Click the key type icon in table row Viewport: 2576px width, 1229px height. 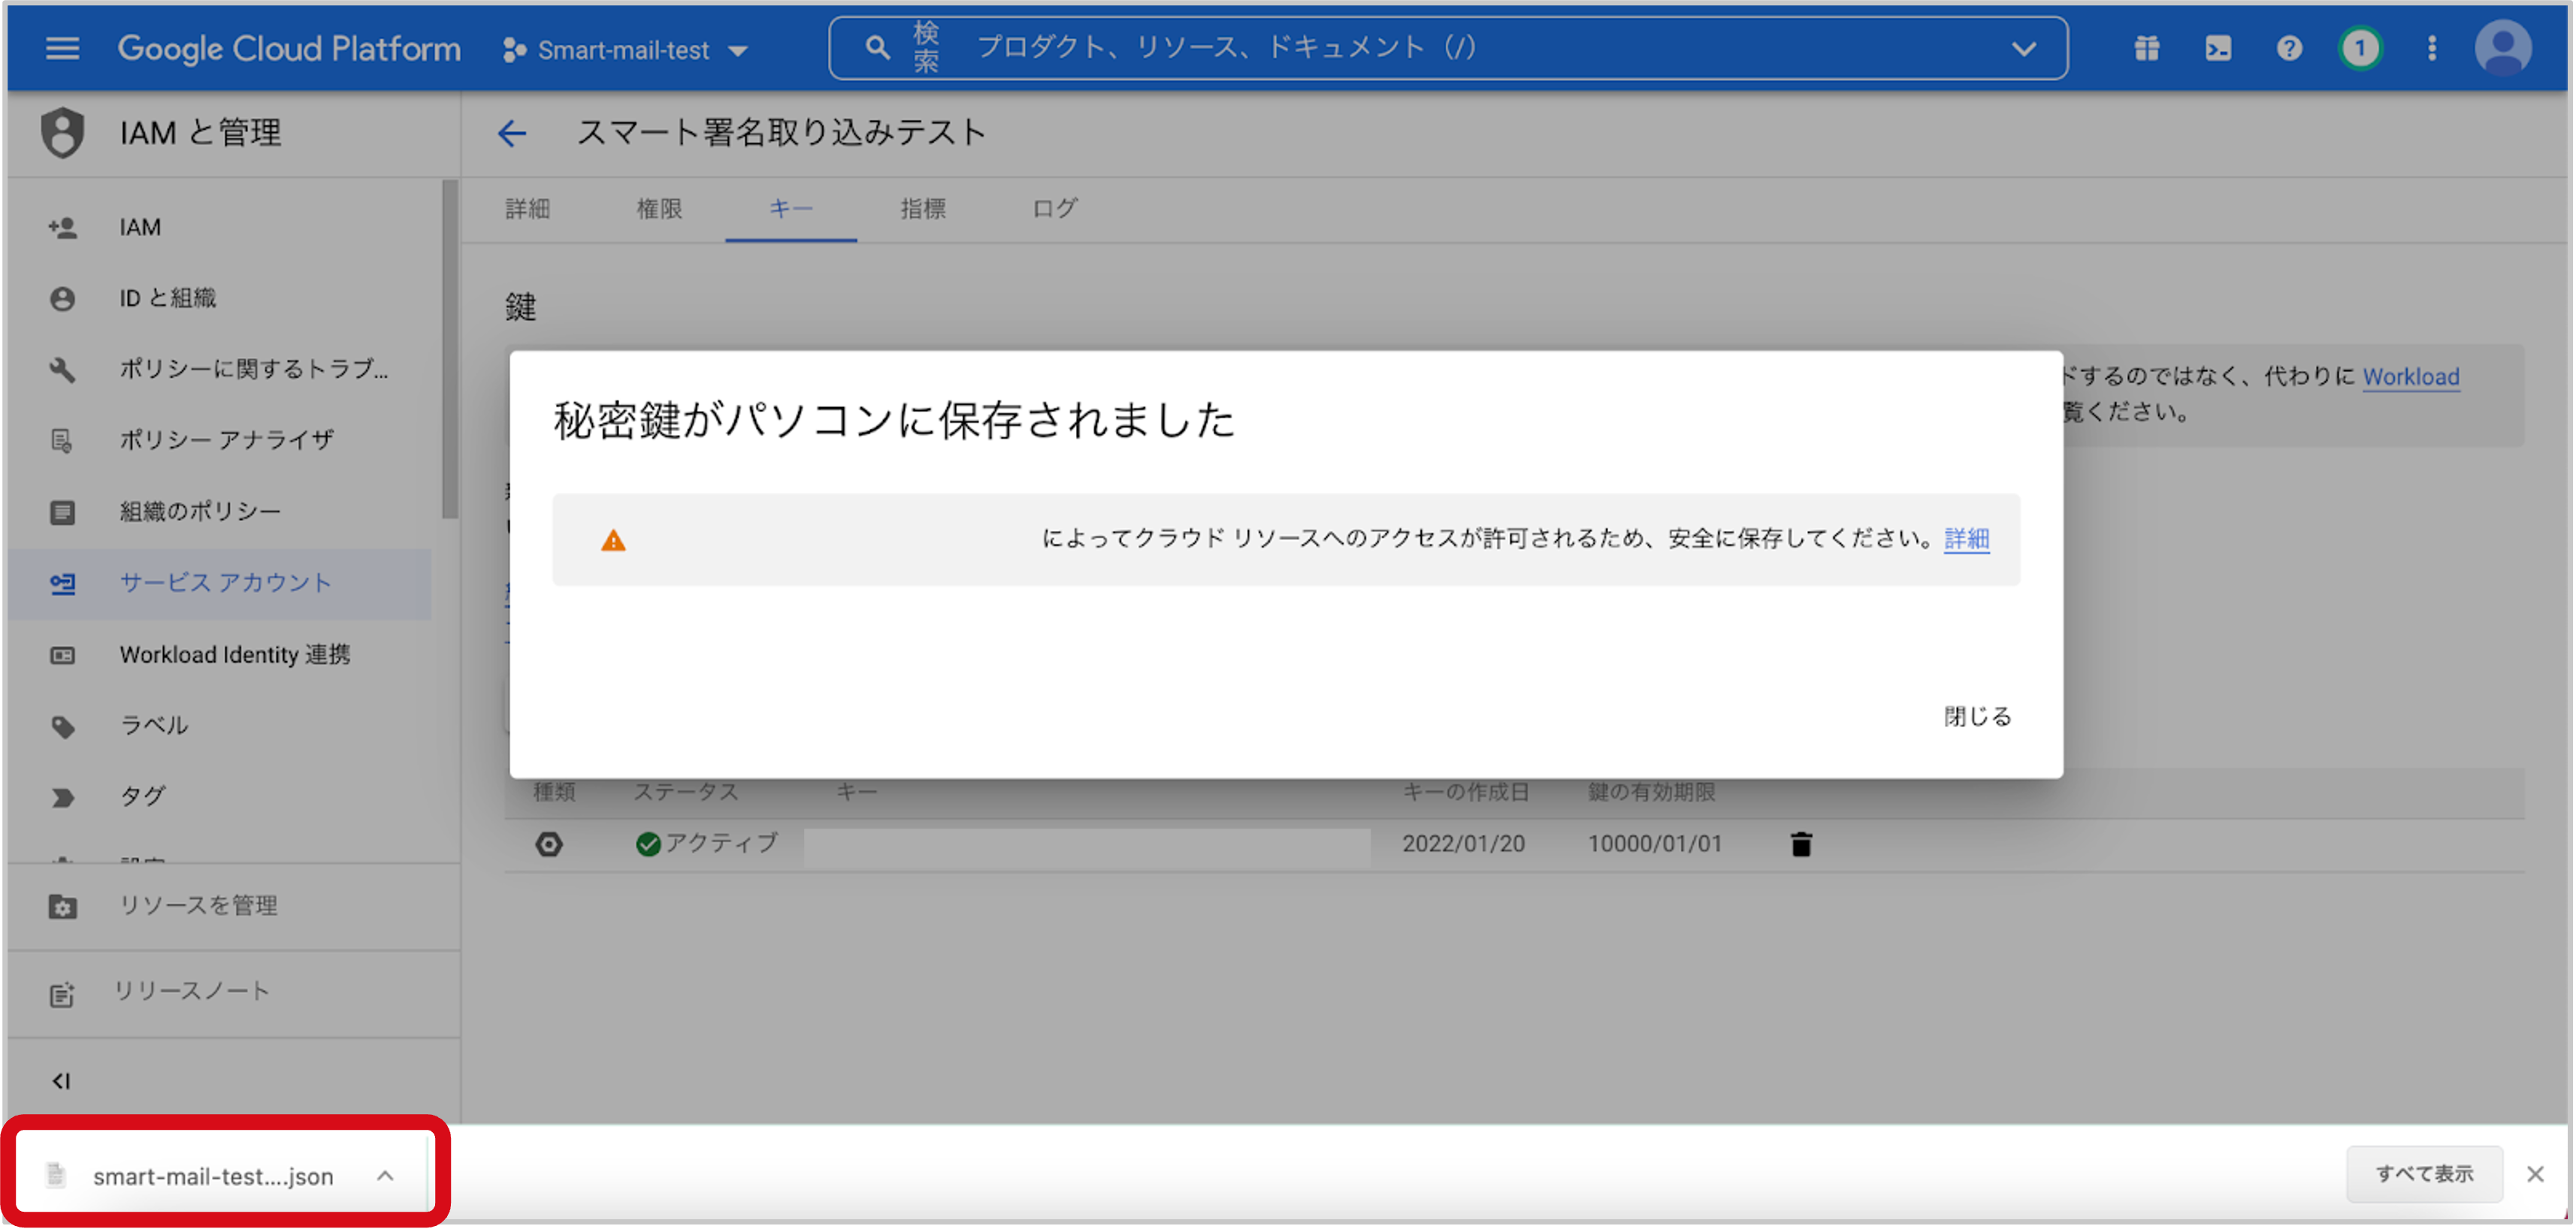(x=549, y=845)
